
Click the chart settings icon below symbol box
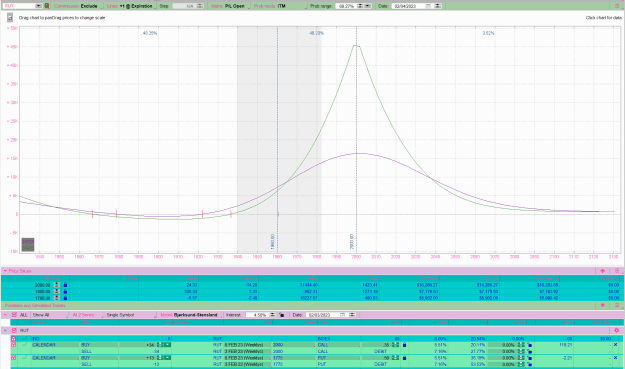tap(10, 18)
